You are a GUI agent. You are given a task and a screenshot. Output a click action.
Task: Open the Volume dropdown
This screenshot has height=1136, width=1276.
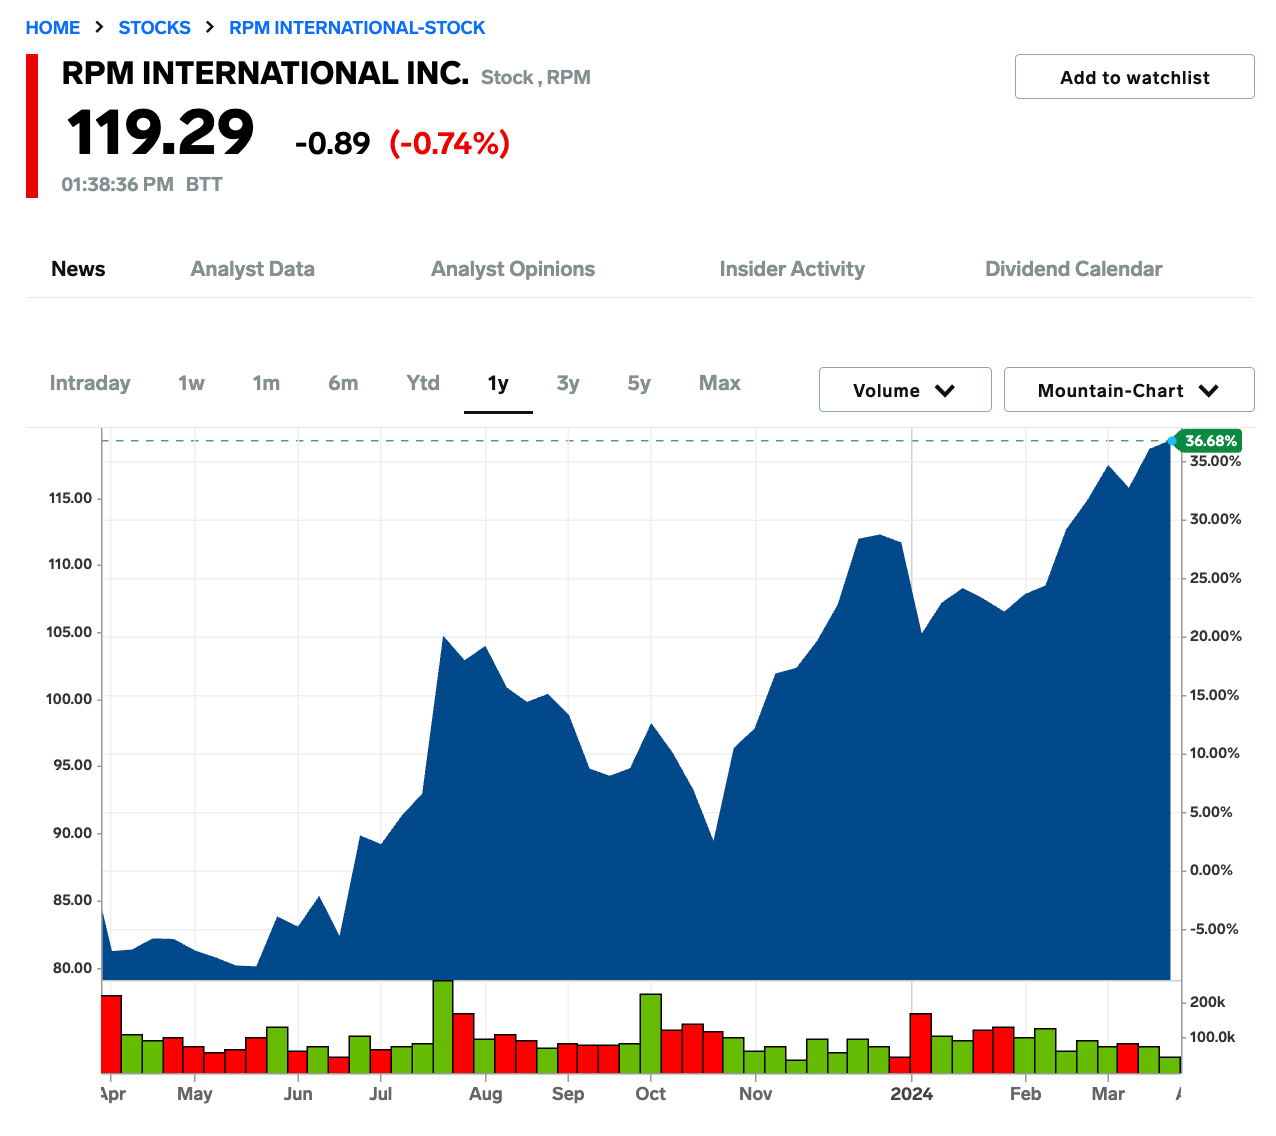pyautogui.click(x=903, y=390)
